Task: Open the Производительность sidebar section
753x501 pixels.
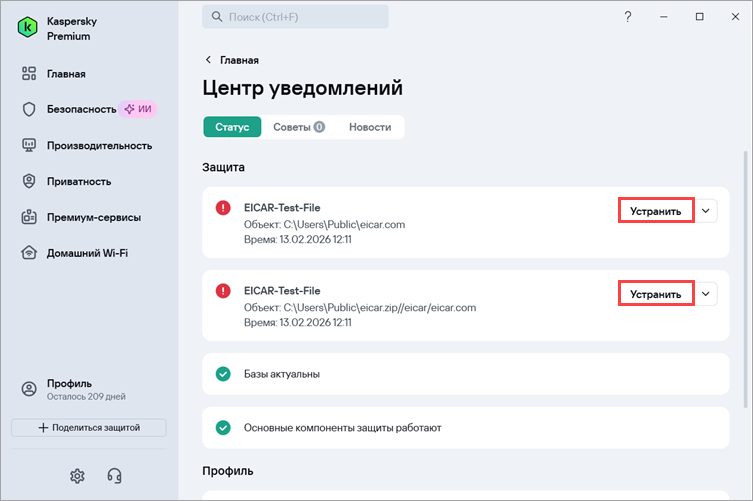Action: [x=99, y=146]
